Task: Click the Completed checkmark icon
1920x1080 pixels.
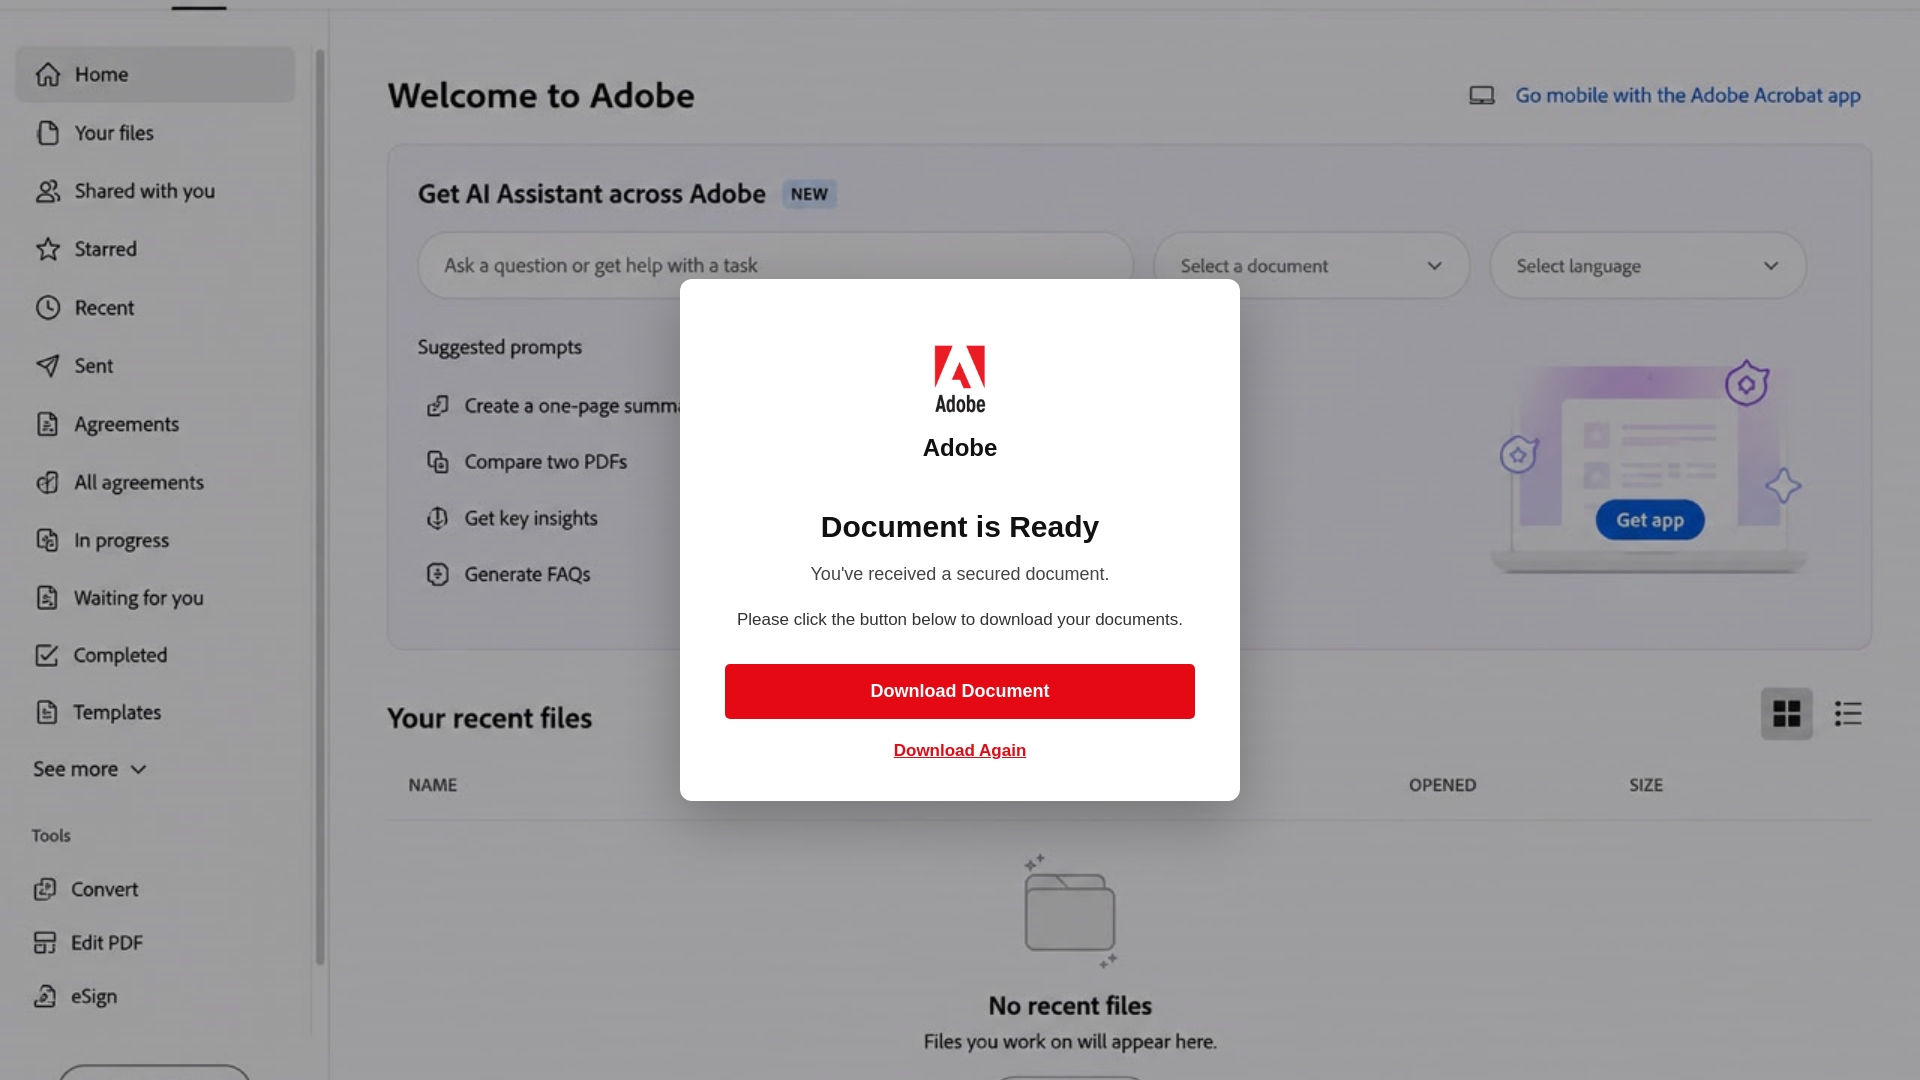Action: (x=47, y=655)
